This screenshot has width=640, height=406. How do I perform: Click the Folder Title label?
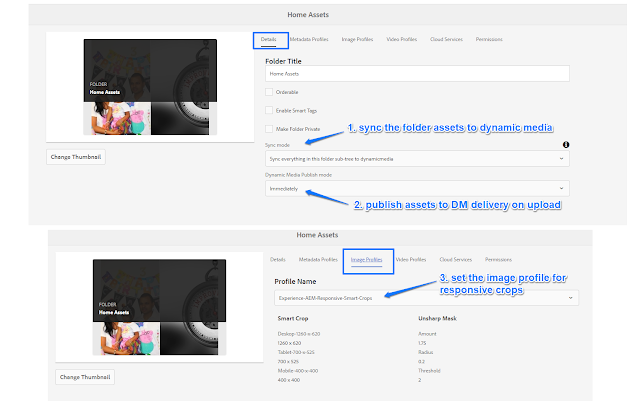(x=283, y=61)
